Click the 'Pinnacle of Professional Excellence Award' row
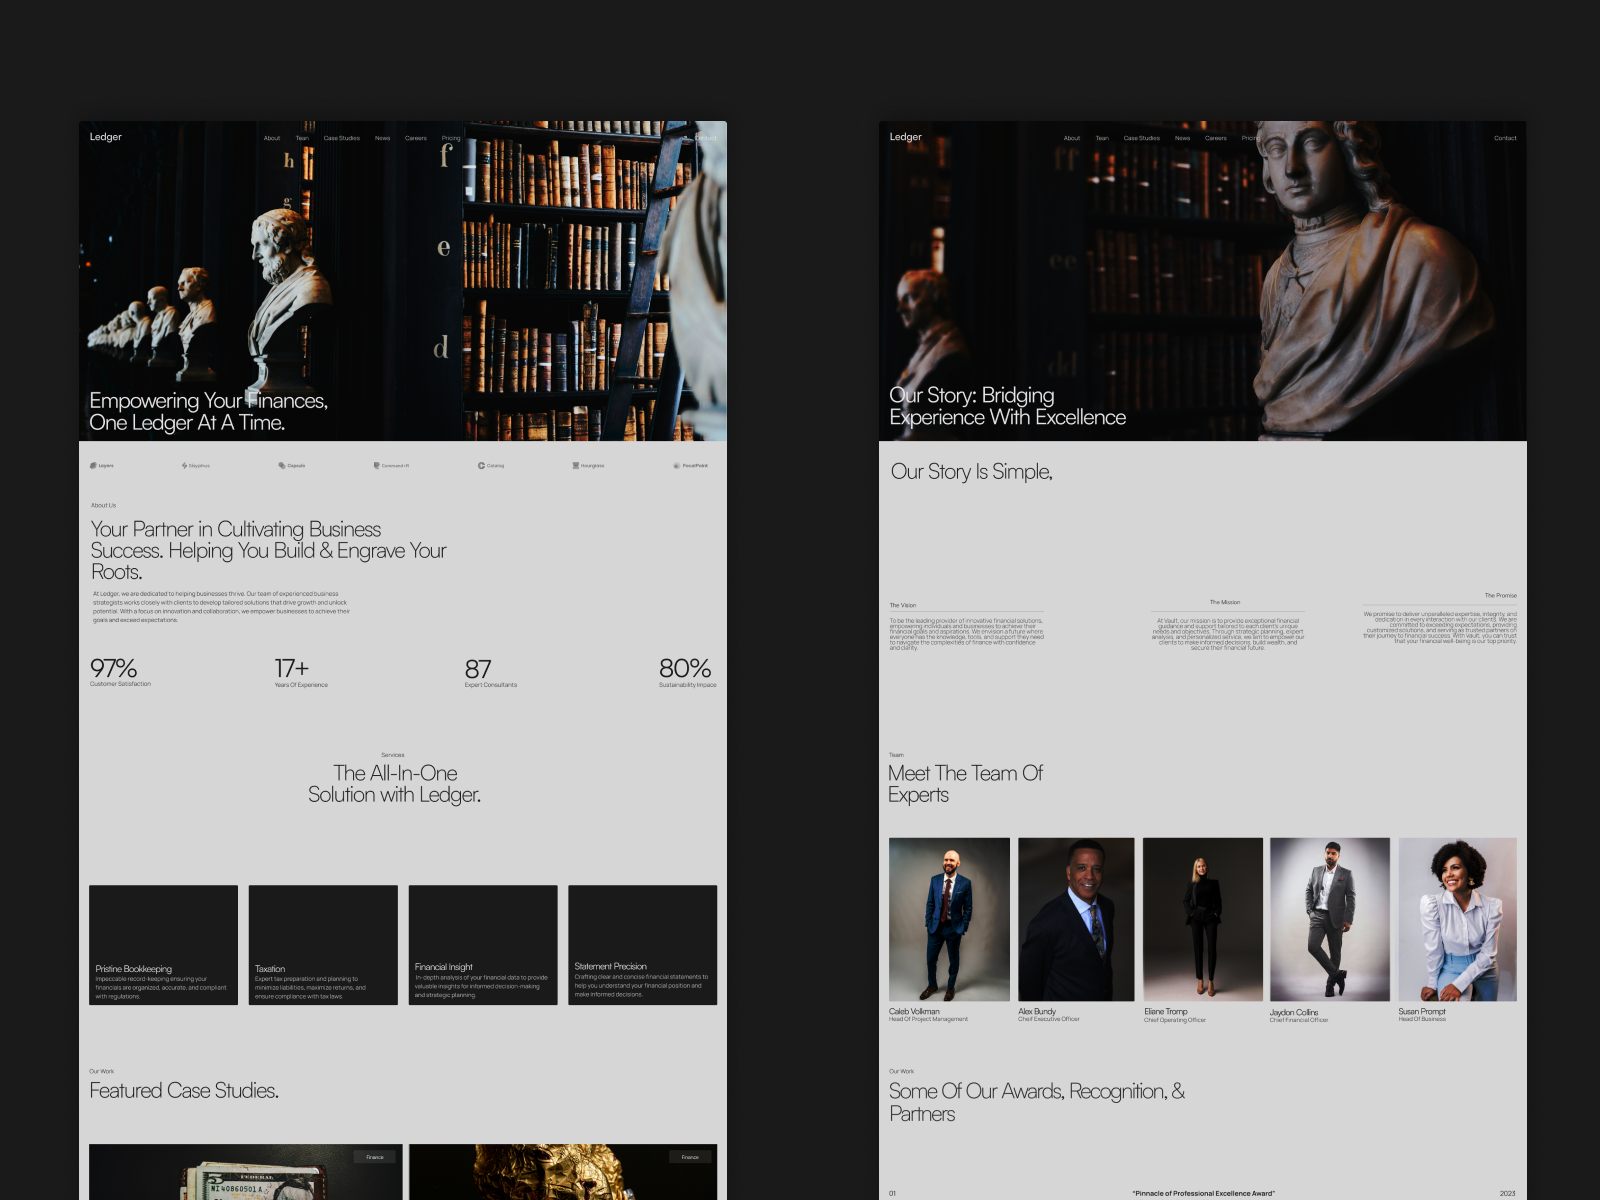1600x1200 pixels. click(x=1203, y=1192)
